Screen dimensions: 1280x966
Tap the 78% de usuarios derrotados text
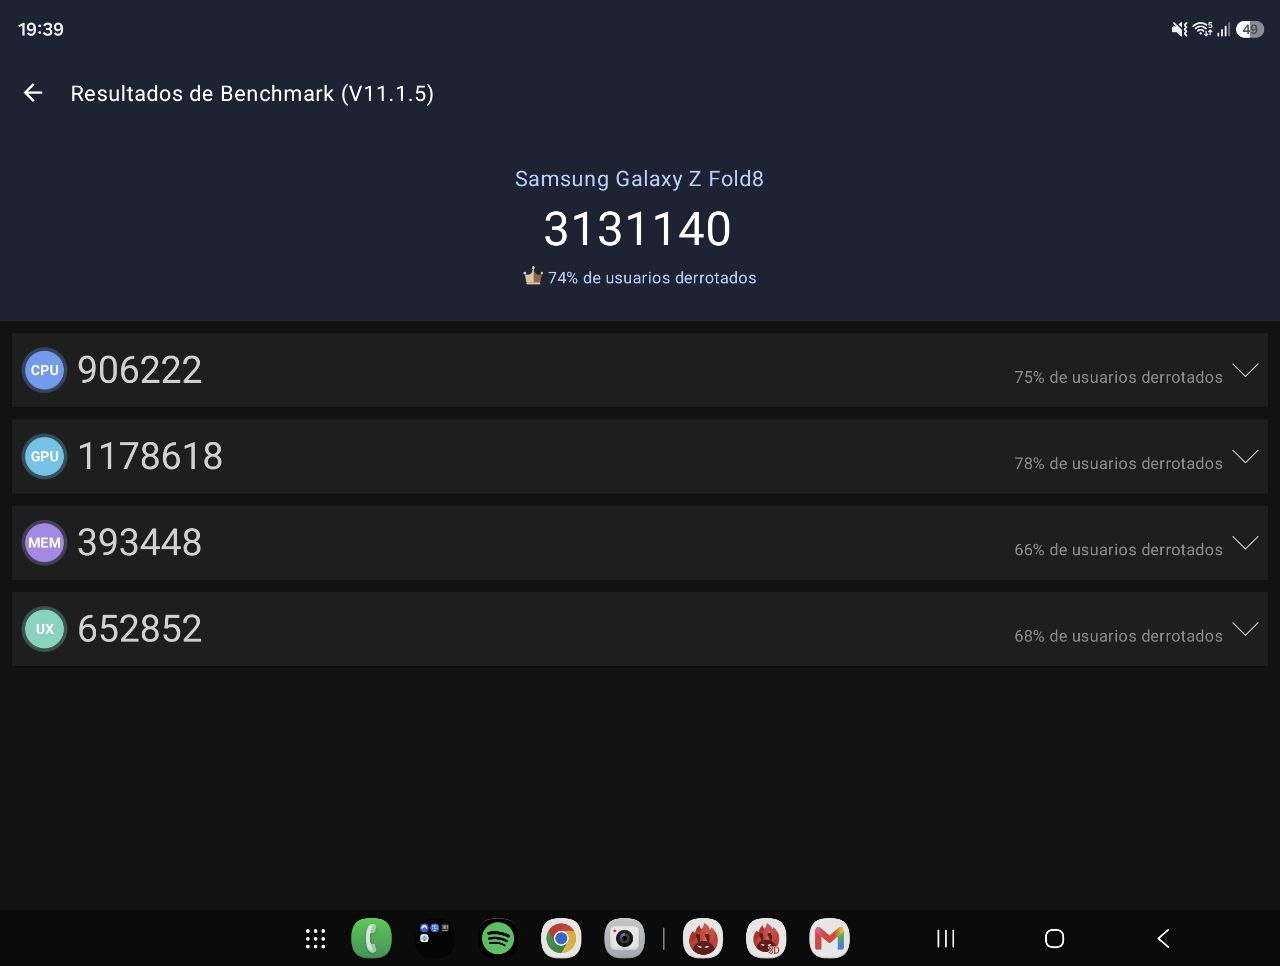(1118, 463)
